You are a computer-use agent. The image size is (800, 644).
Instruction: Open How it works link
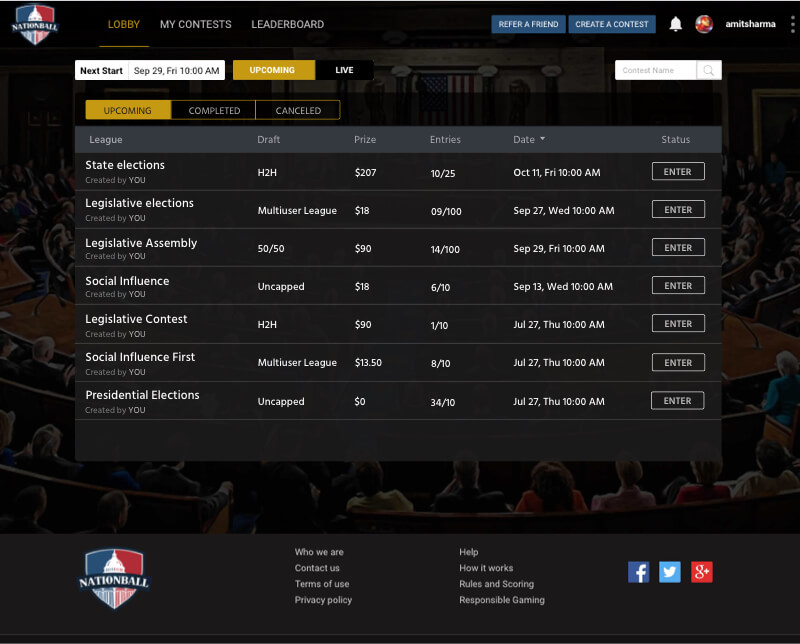coord(486,567)
